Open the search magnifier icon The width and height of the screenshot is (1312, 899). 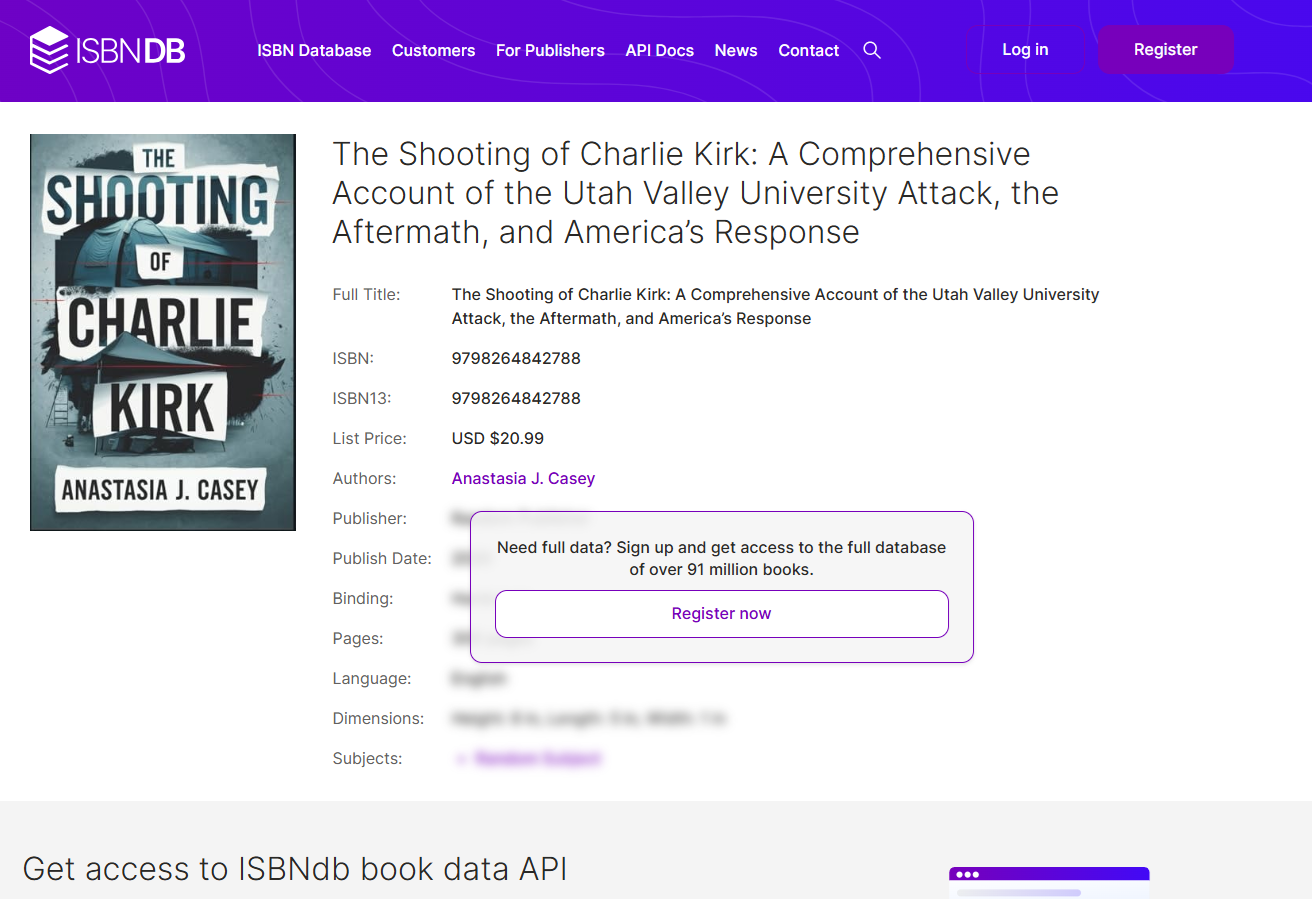pyautogui.click(x=872, y=50)
